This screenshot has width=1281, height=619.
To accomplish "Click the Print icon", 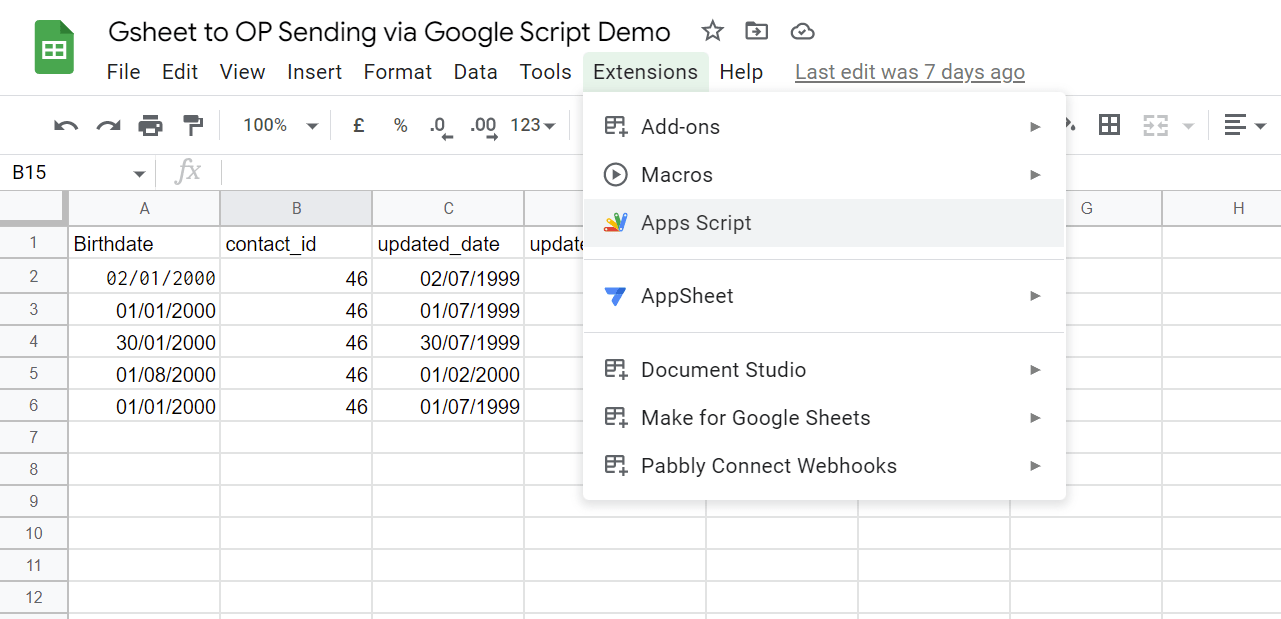I will click(x=150, y=125).
